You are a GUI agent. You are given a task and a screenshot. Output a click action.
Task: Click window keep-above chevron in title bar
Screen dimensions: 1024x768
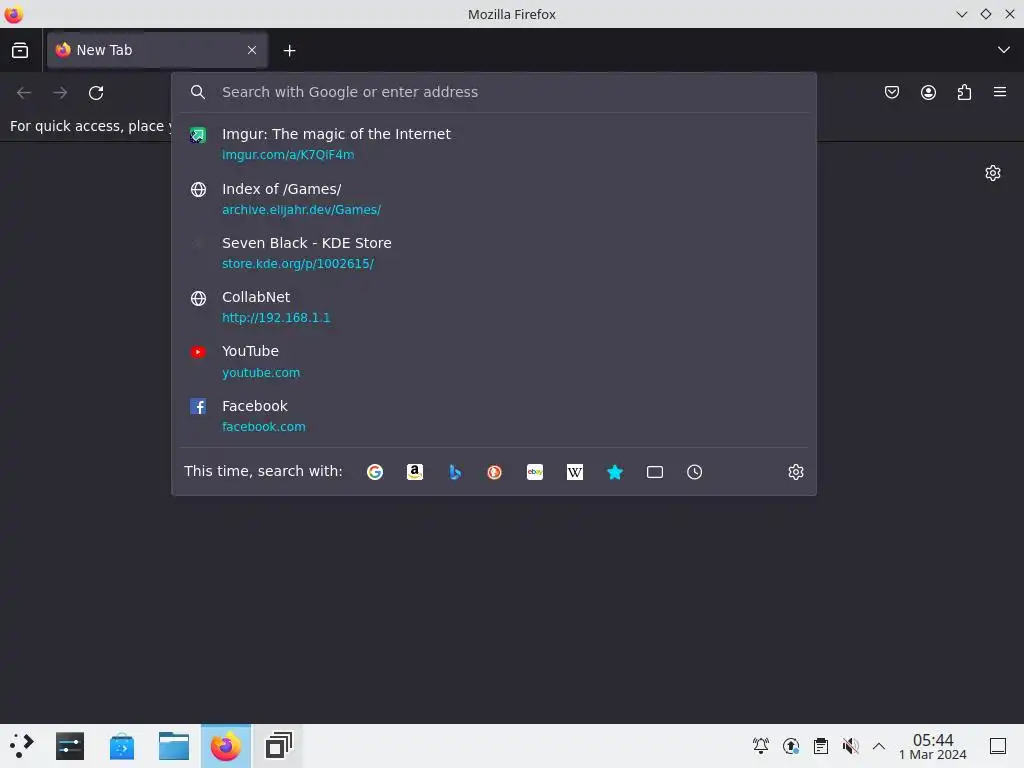[961, 14]
